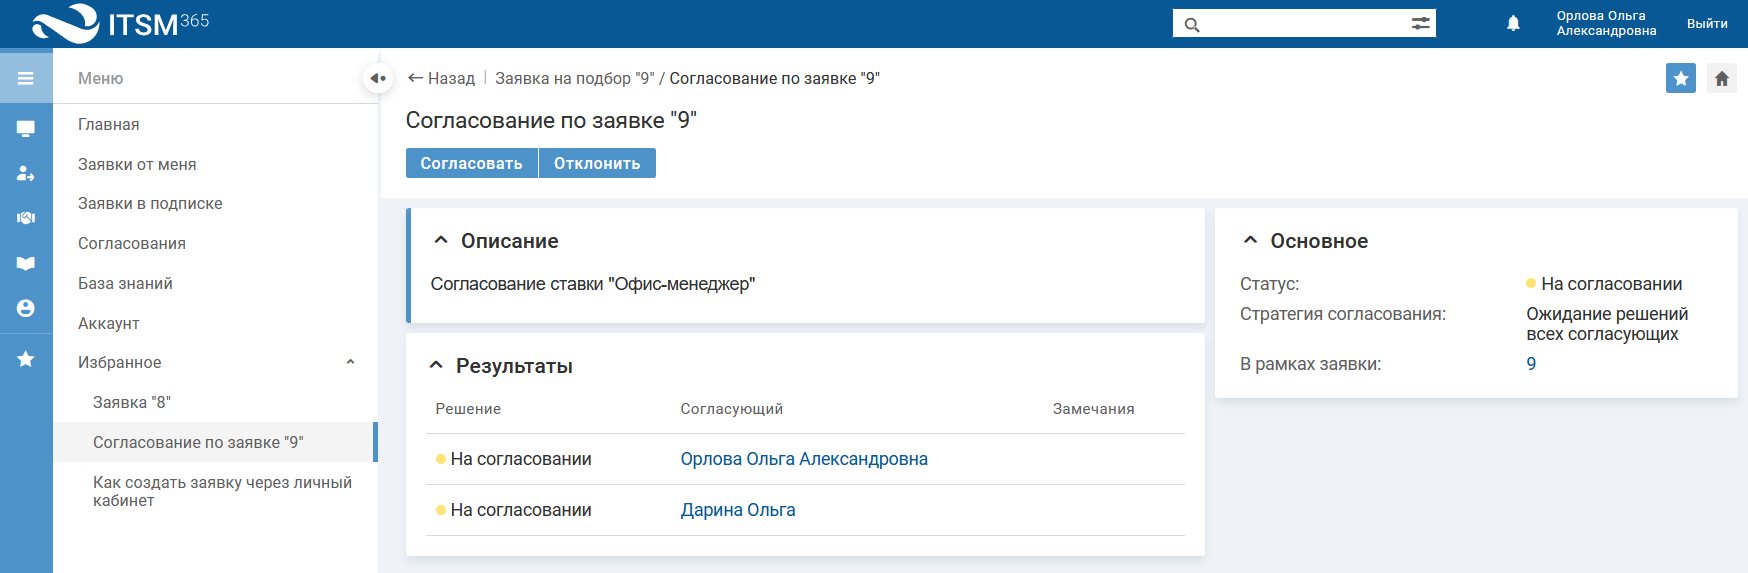1748x573 pixels.
Task: Click the notification bell icon
Action: (1513, 23)
